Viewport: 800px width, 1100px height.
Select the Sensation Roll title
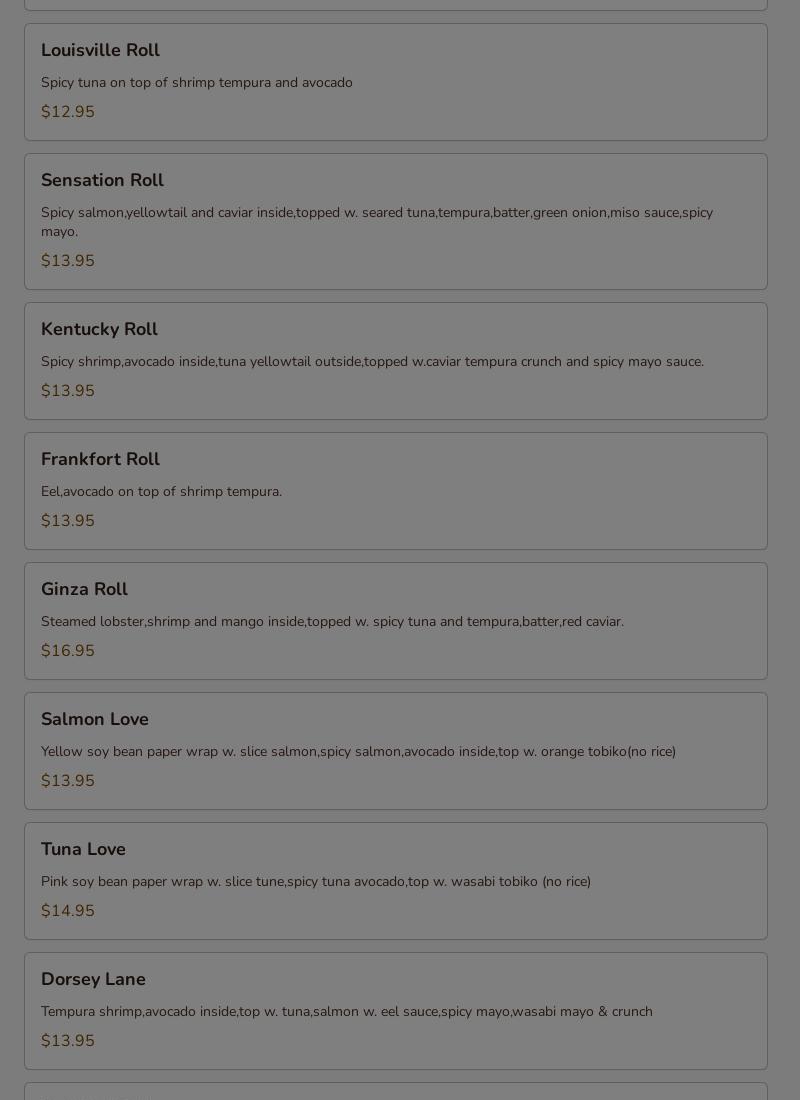coord(102,180)
